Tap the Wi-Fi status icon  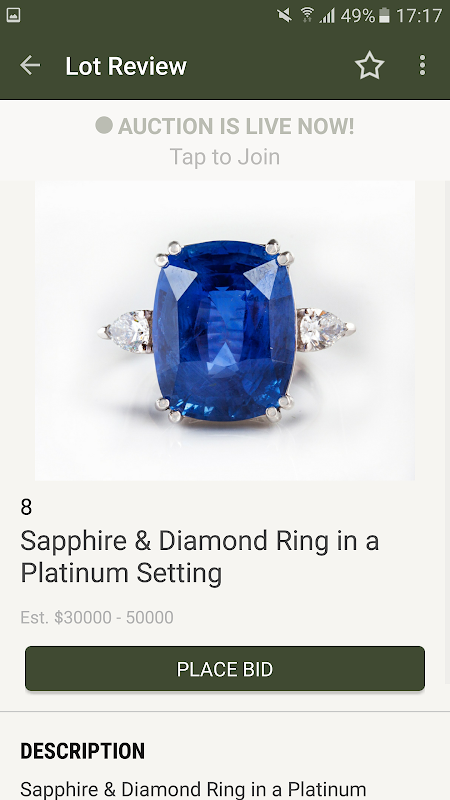click(x=307, y=15)
